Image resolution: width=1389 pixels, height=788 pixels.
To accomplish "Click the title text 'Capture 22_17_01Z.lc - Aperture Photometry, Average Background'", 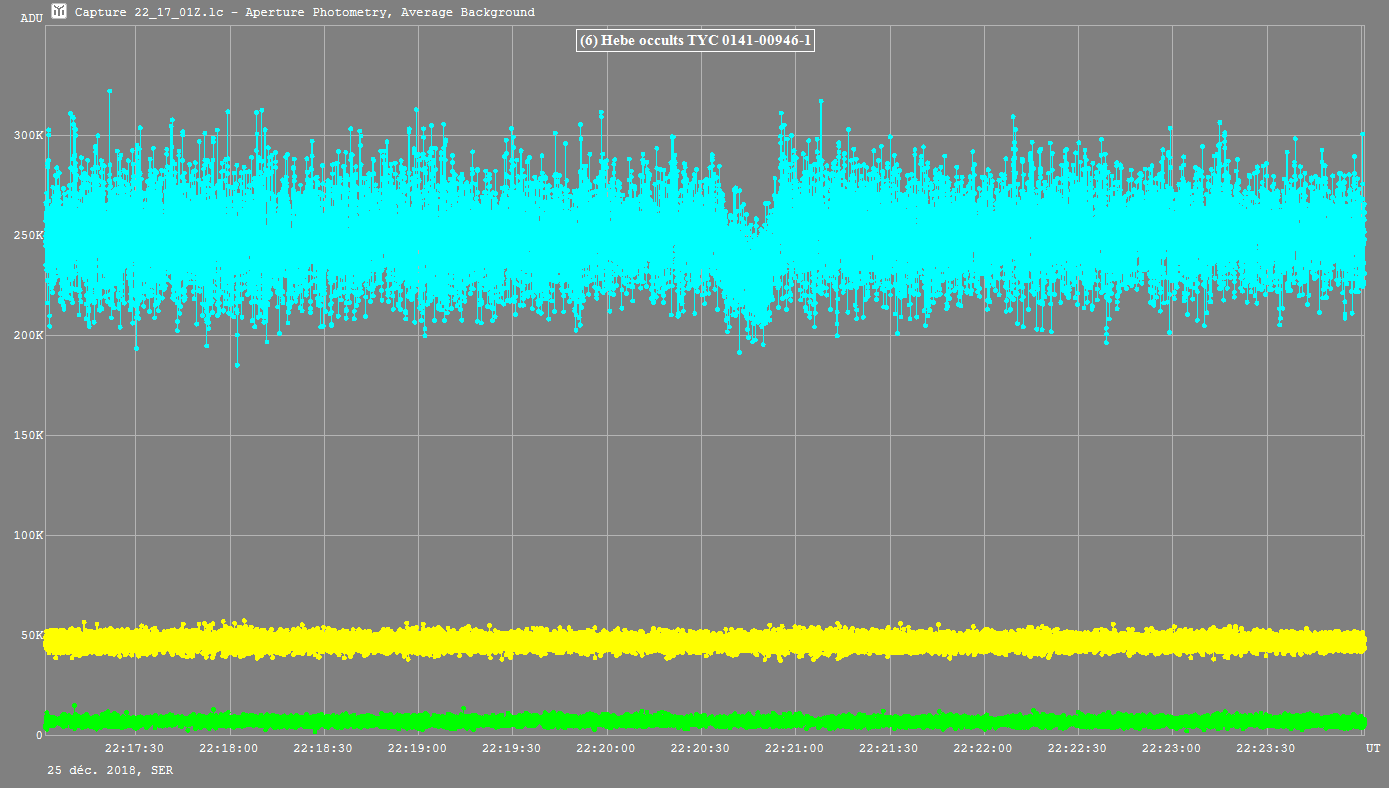I will (x=305, y=13).
